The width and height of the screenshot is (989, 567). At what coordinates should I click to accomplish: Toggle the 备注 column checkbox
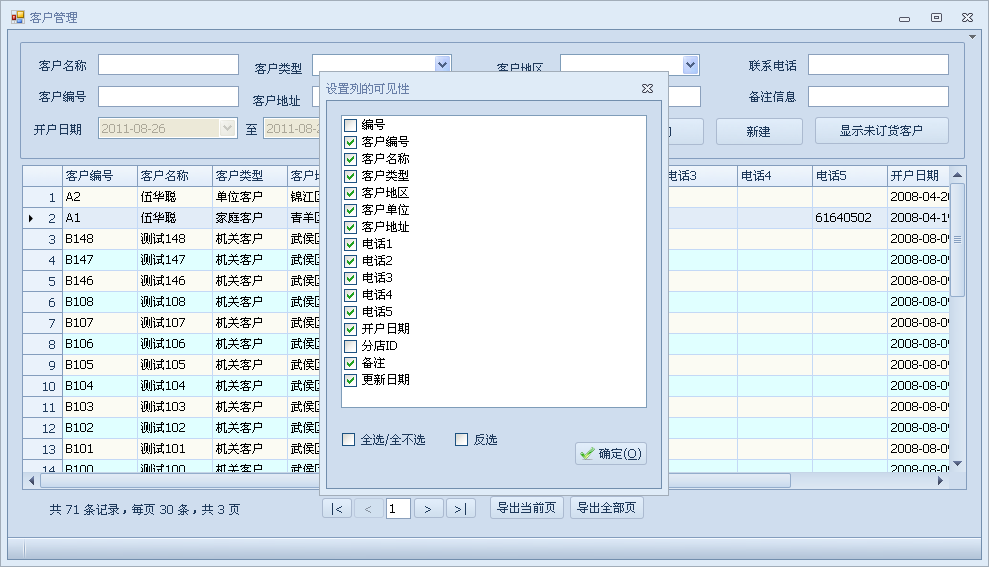(351, 363)
